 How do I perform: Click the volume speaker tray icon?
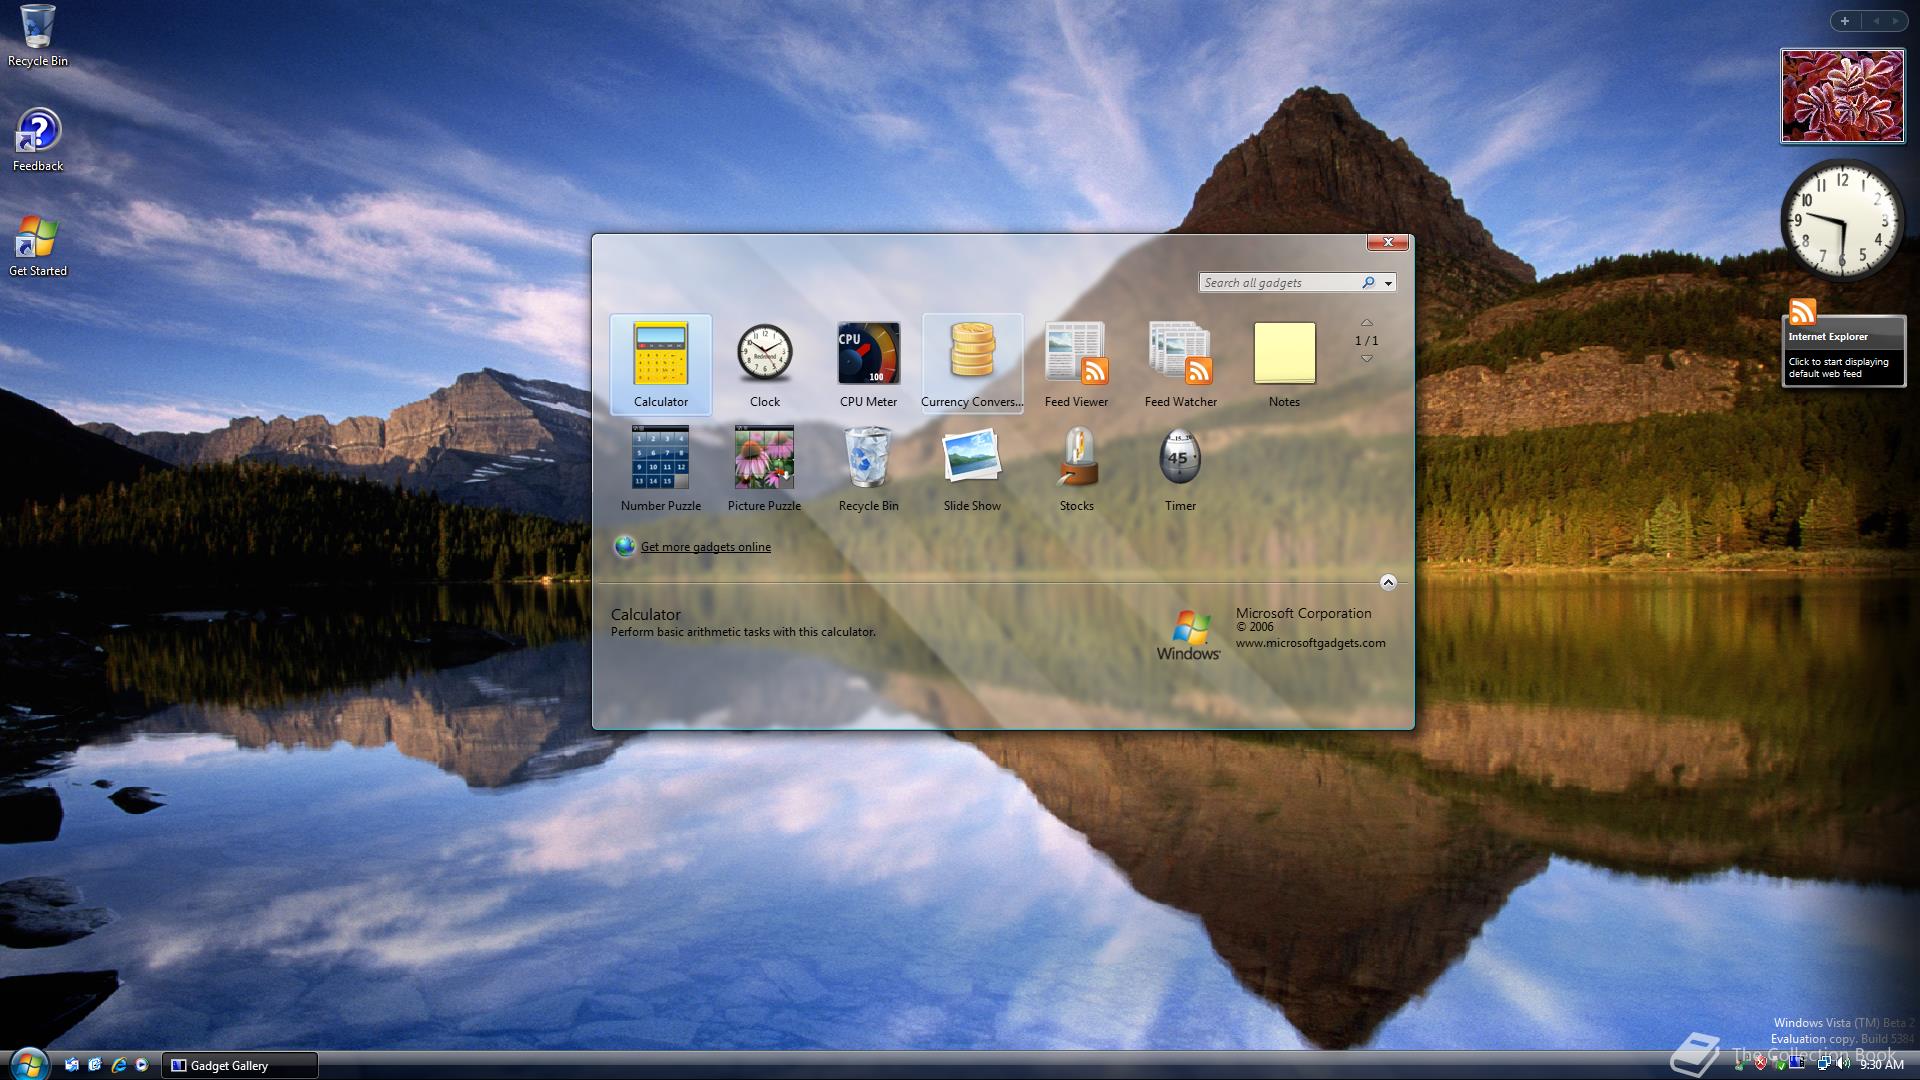tap(1843, 1064)
